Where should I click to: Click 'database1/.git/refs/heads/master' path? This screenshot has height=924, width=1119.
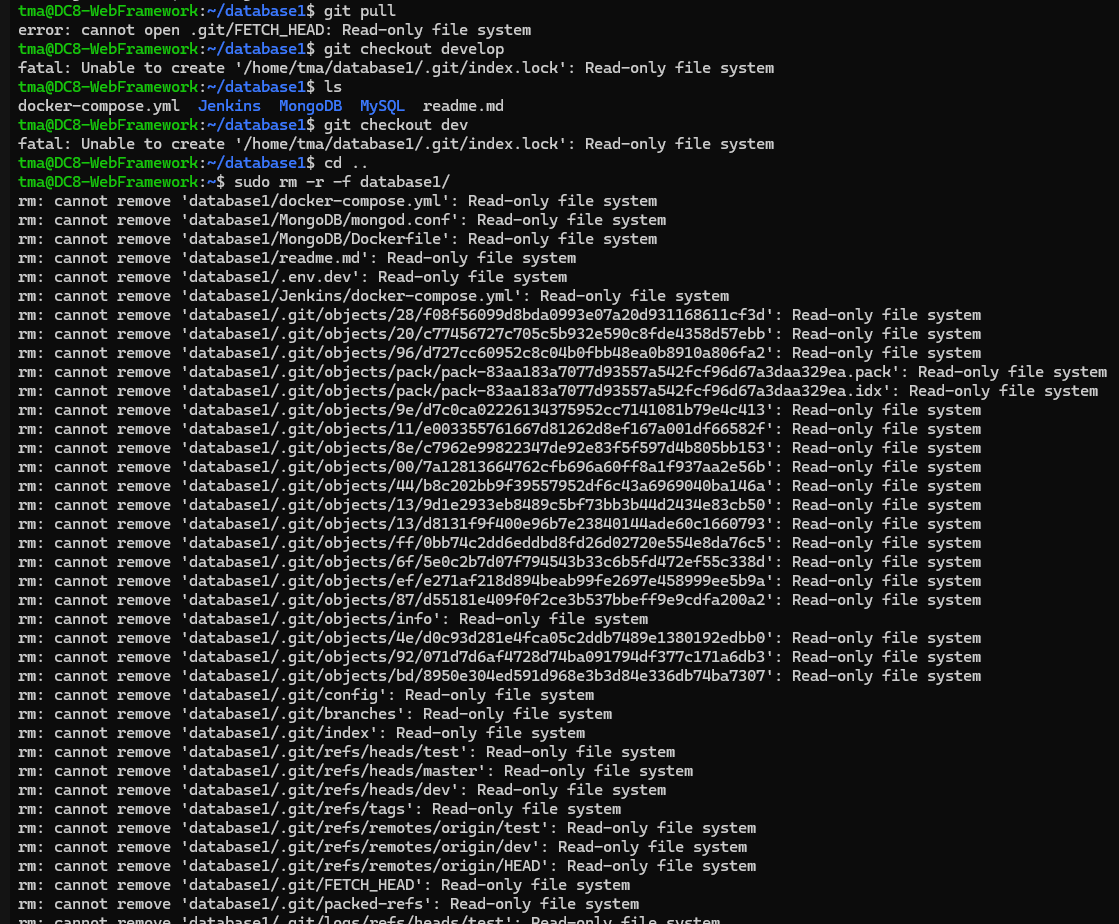pos(333,771)
